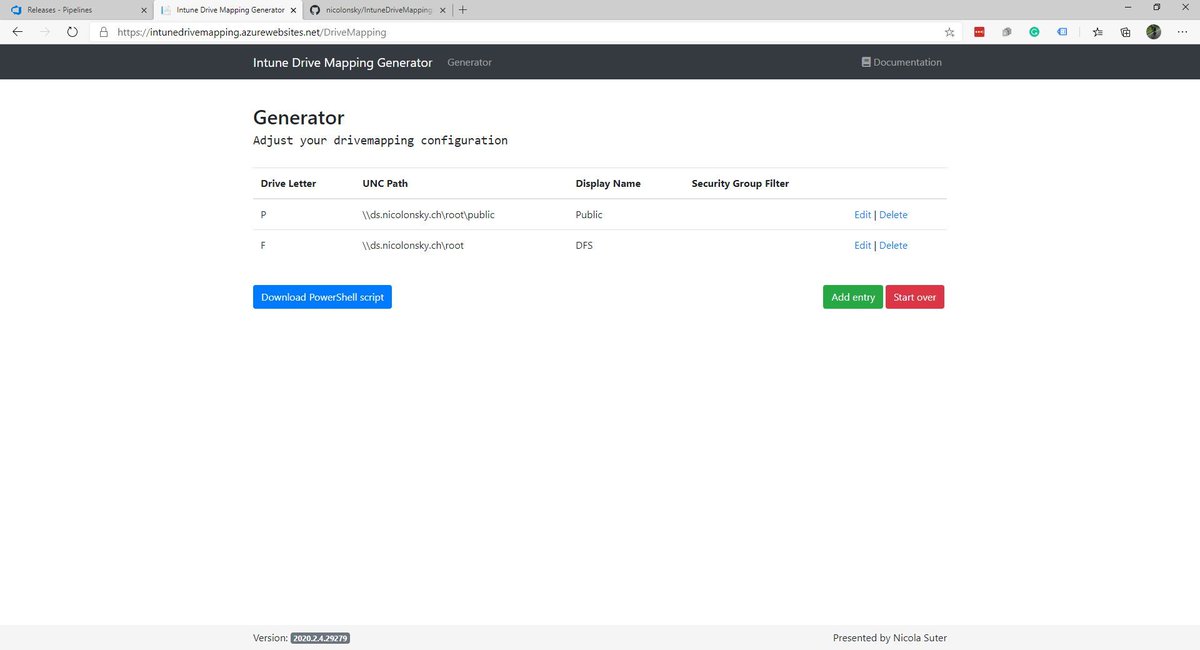Screen dimensions: 1200x650
Task: Reload the current page
Action: [72, 32]
